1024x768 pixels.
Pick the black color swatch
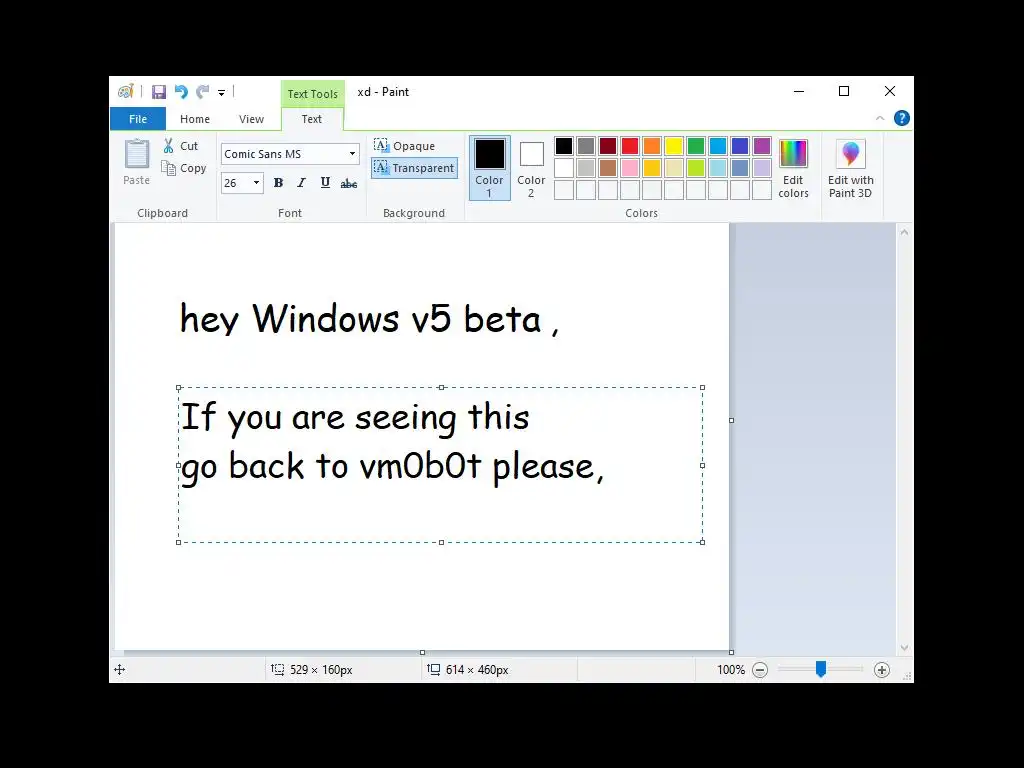(x=564, y=146)
